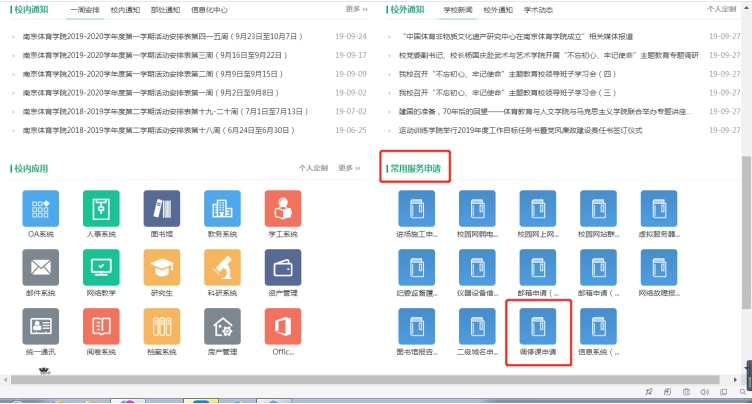Image resolution: width=752 pixels, height=404 pixels.
Task: Click the date 19-09-24 of first notice
Action: pyautogui.click(x=351, y=36)
